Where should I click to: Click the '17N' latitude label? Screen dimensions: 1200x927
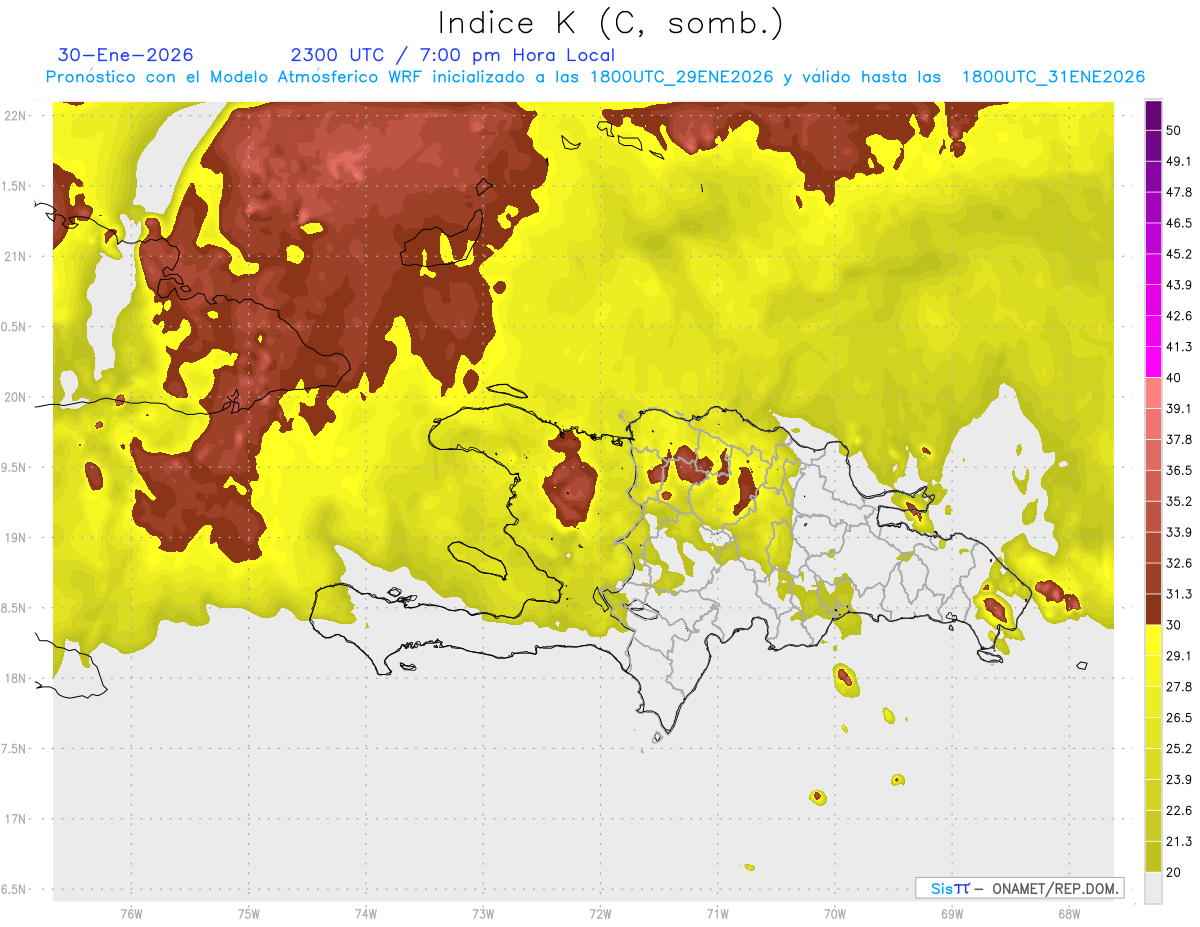pos(15,819)
